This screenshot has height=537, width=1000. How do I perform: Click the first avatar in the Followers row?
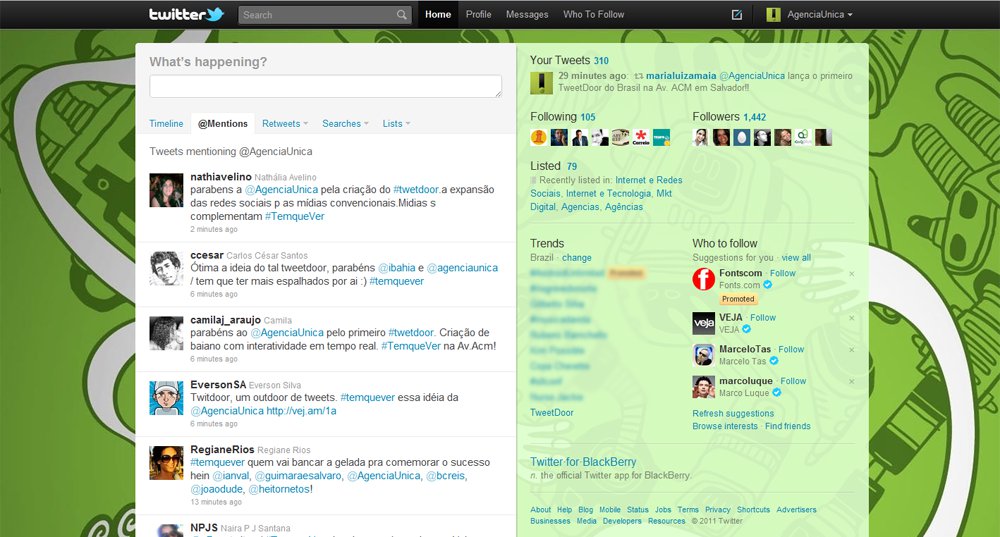pyautogui.click(x=700, y=137)
